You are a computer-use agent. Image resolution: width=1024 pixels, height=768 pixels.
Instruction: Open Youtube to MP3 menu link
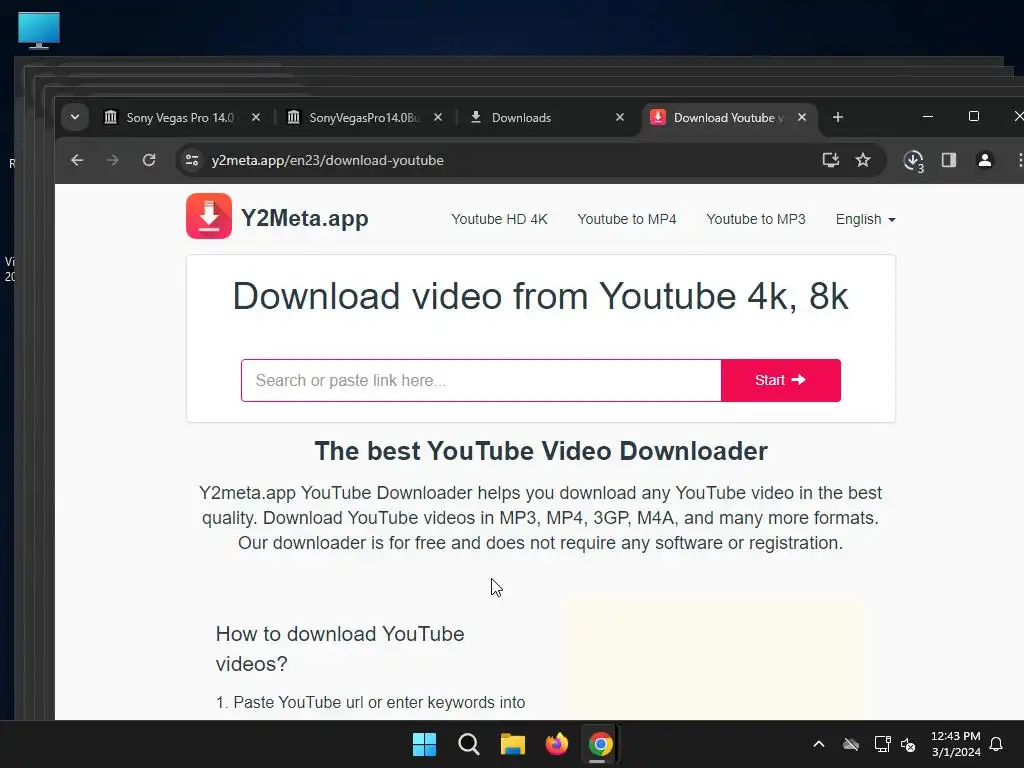point(756,219)
